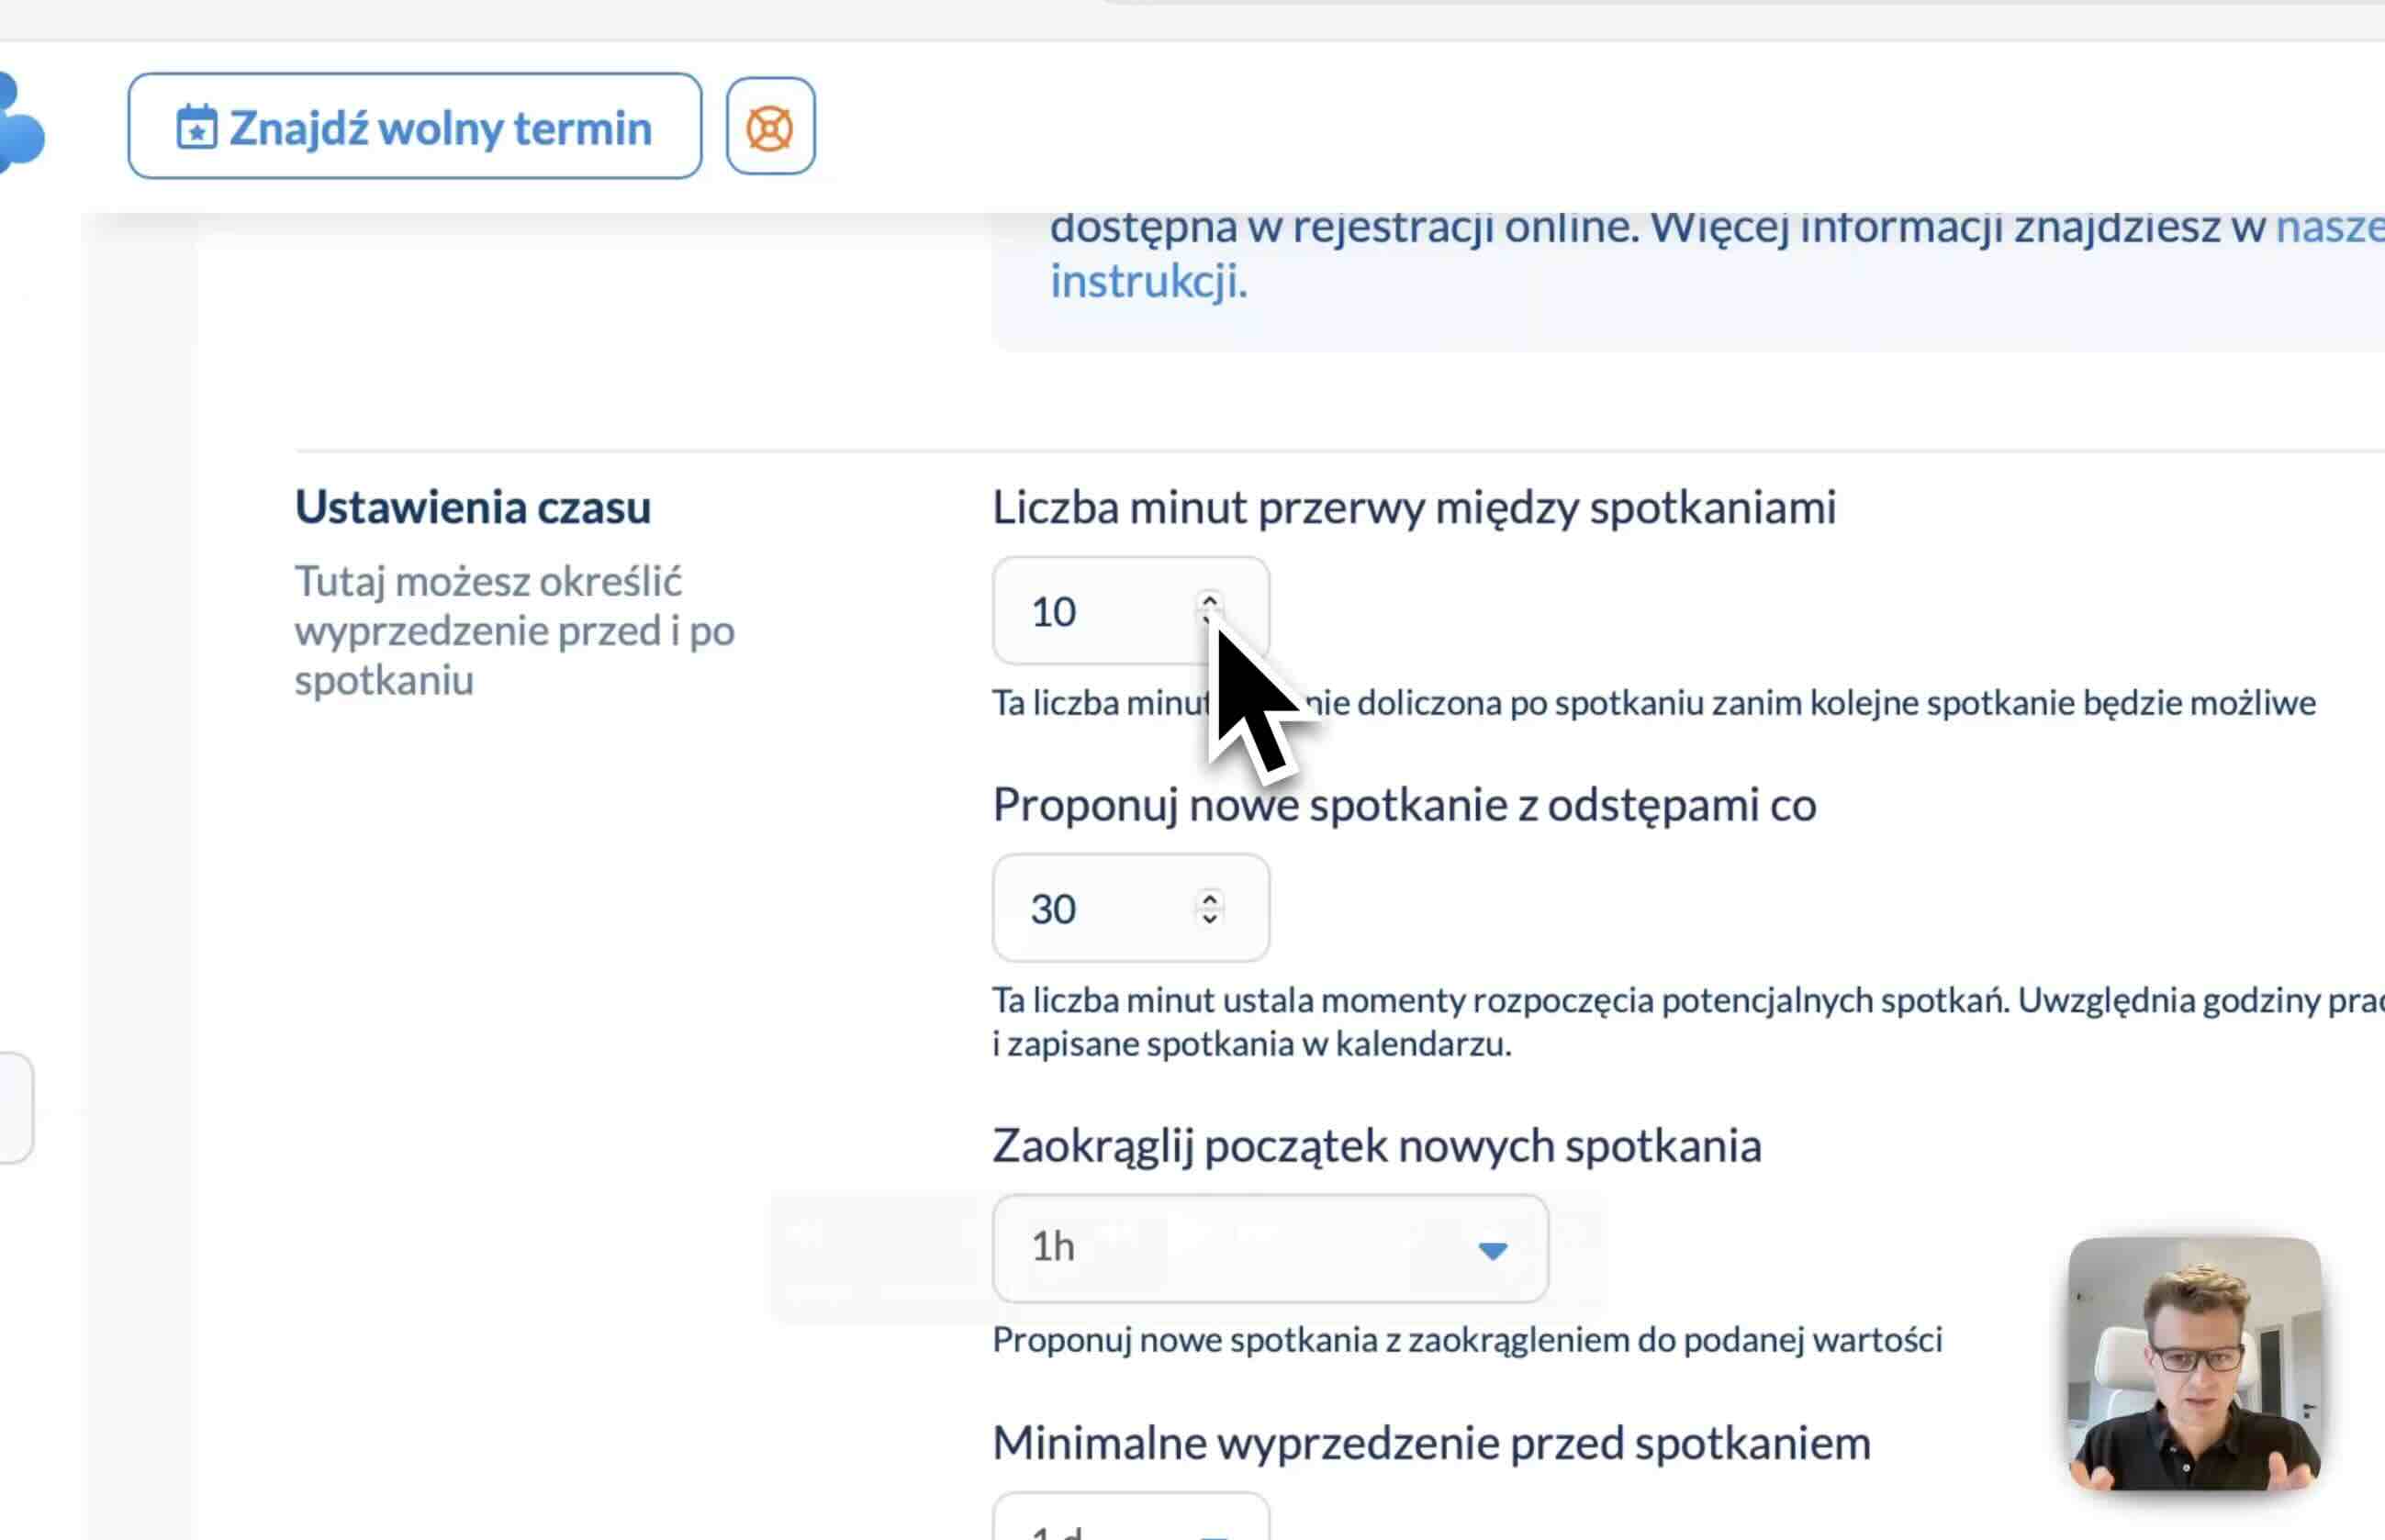Screen dimensions: 2385x1540
Task: Click the up arrow of the break minutes stepper
Action: click(1211, 598)
